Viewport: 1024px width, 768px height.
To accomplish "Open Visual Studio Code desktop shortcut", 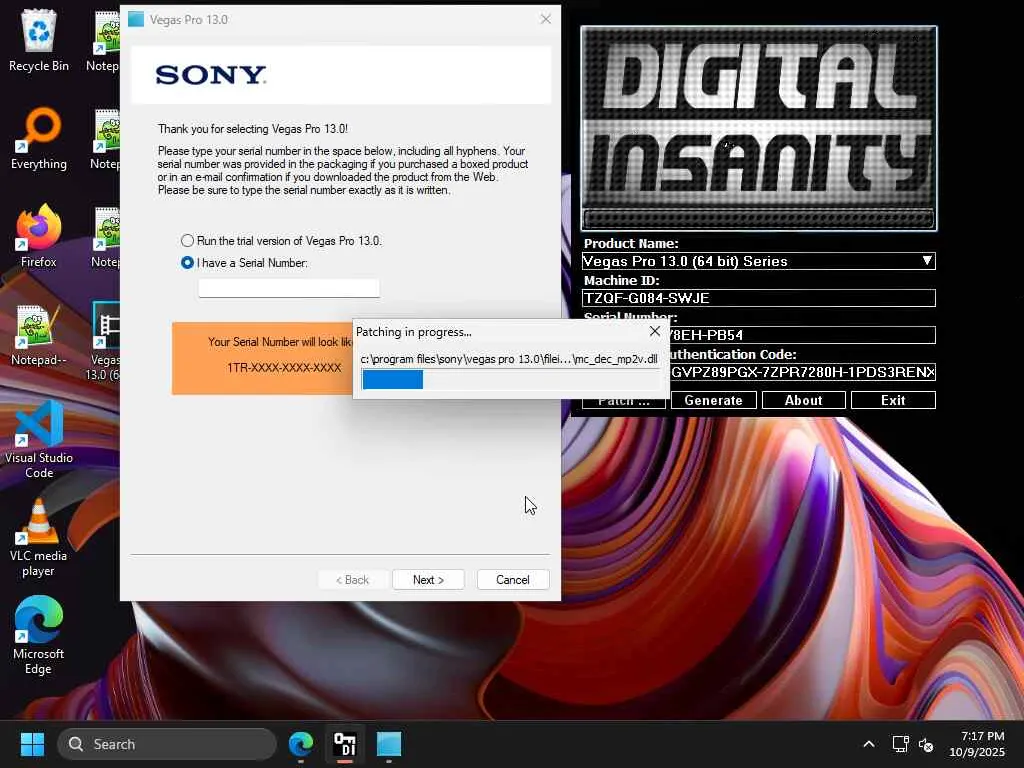I will (39, 439).
